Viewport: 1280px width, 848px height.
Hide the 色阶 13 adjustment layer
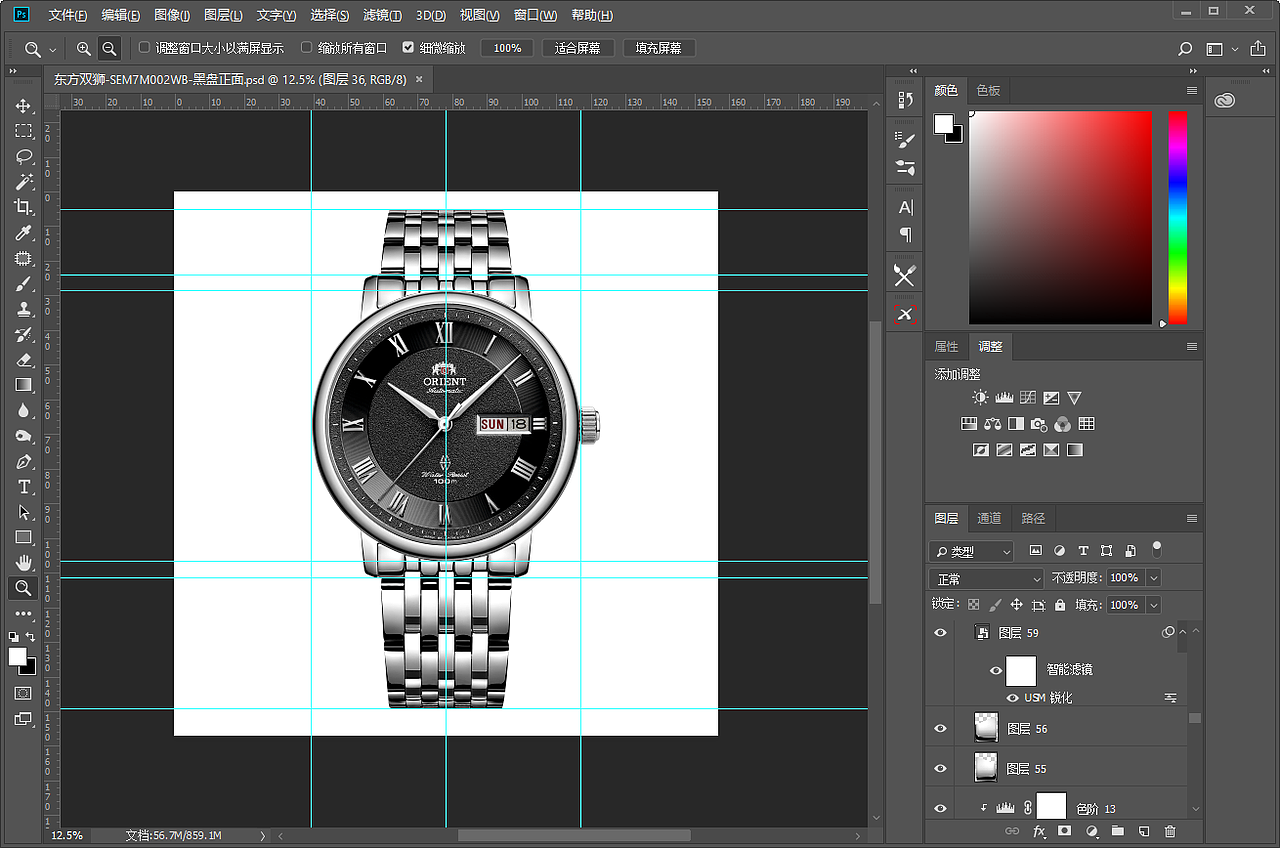pos(940,808)
